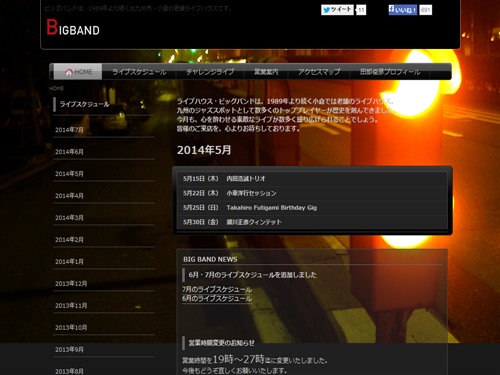This screenshot has width=500, height=375.
Task: Click the Facebook like button
Action: point(402,10)
